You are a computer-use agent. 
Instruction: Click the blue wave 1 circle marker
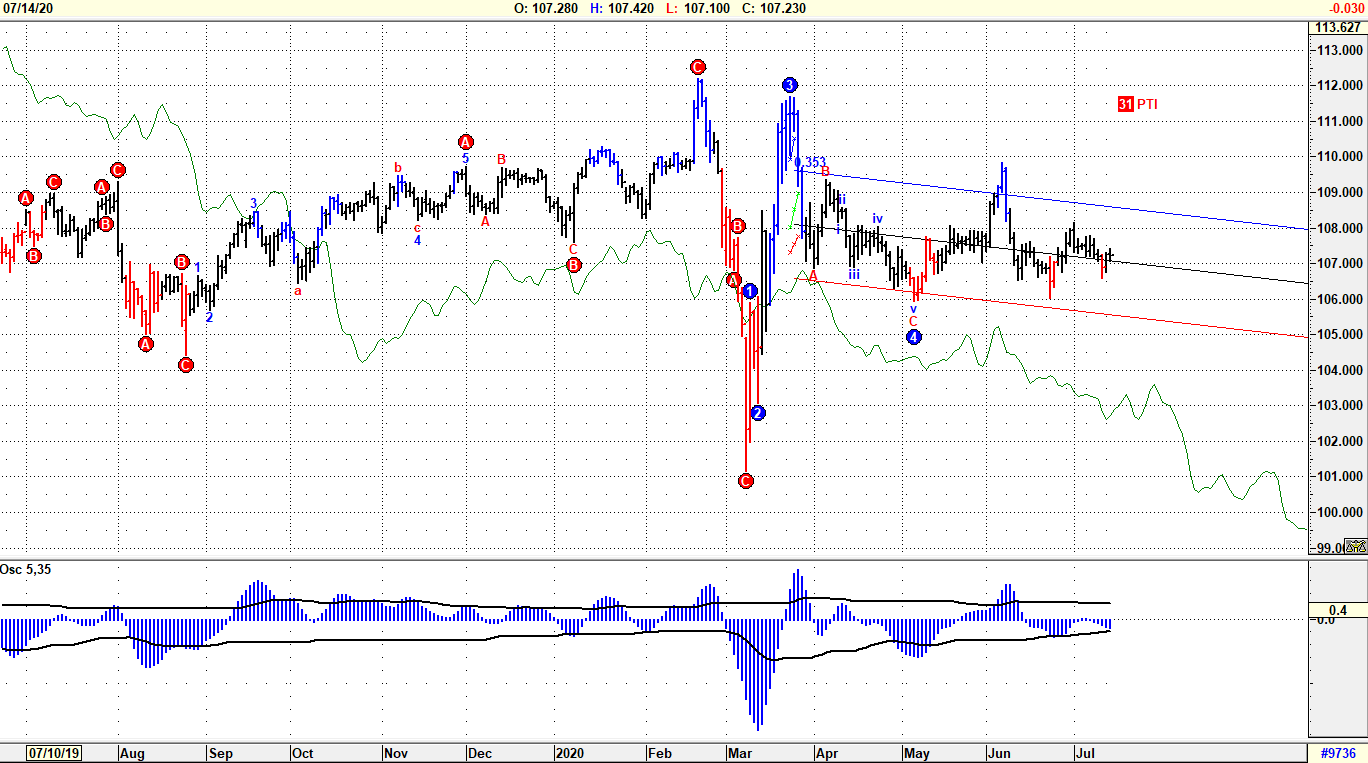coord(749,292)
